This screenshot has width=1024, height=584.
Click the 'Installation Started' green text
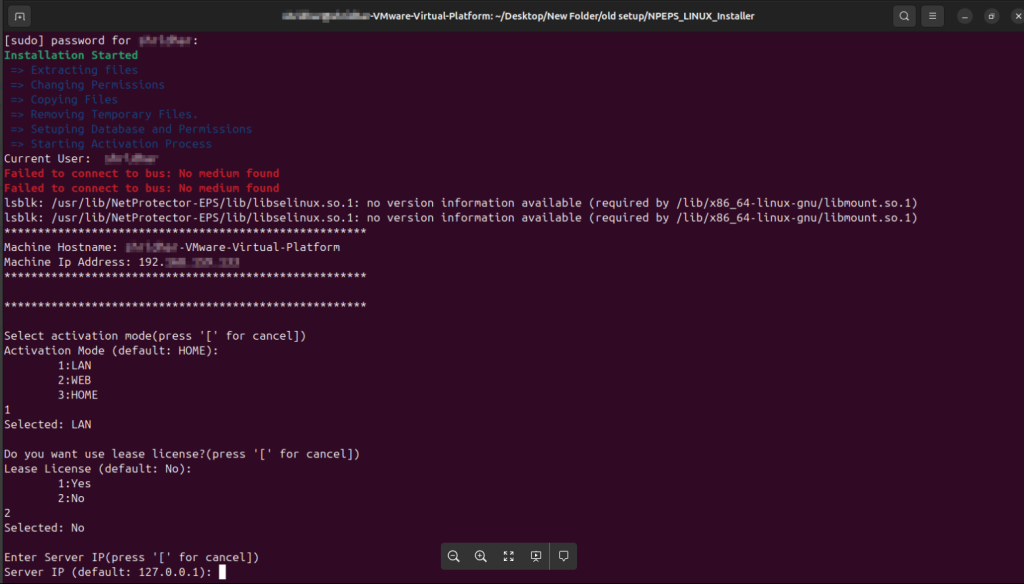[71, 55]
